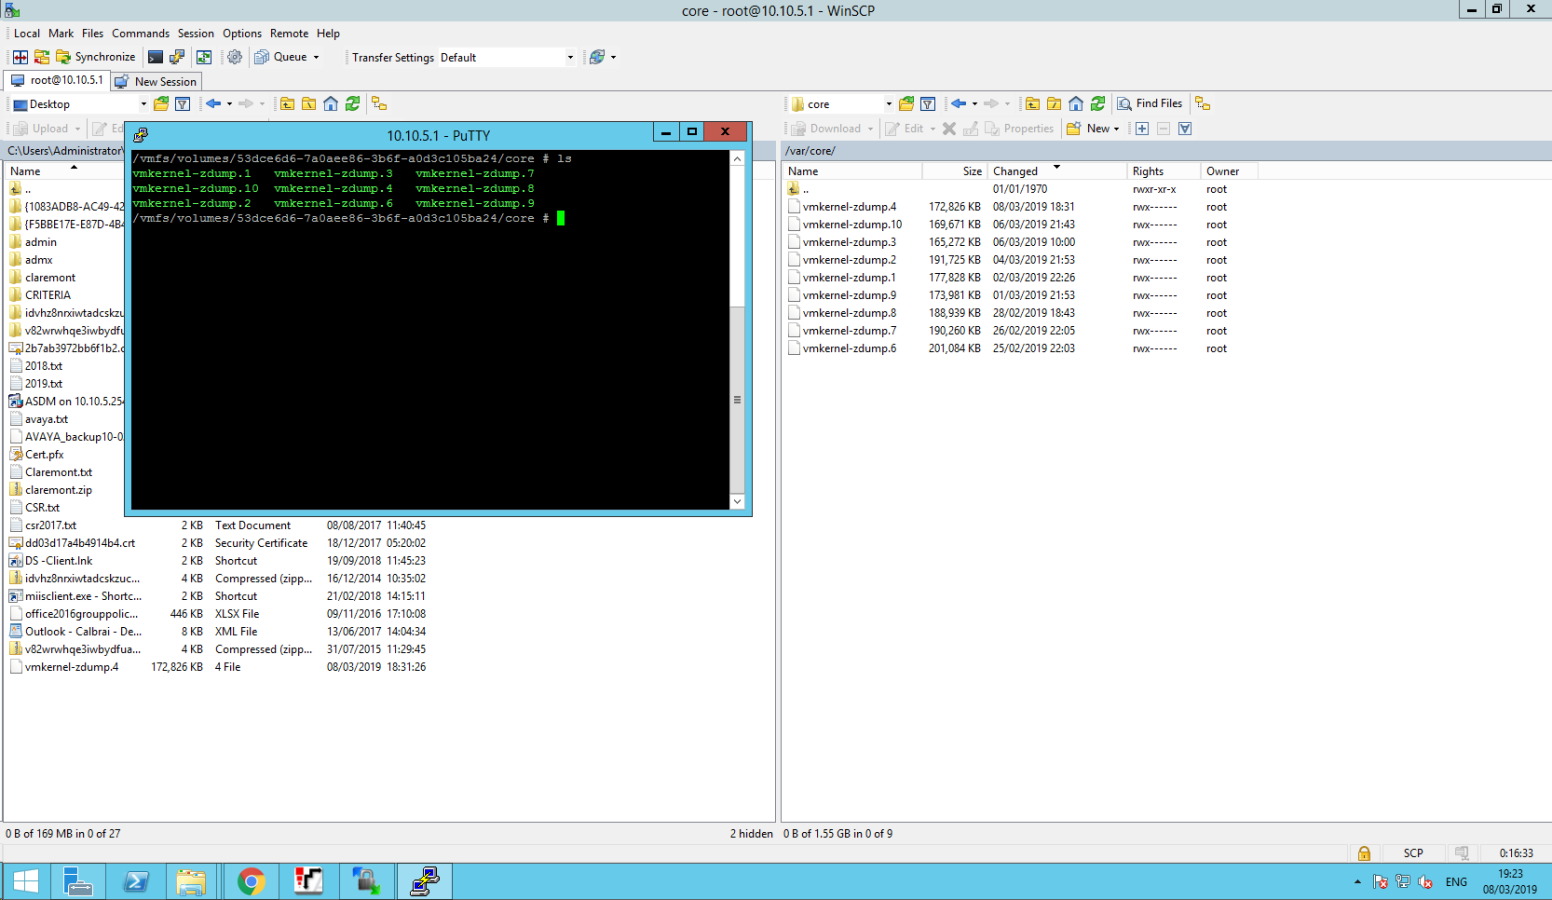Click the remote panel Back arrow

click(x=958, y=104)
